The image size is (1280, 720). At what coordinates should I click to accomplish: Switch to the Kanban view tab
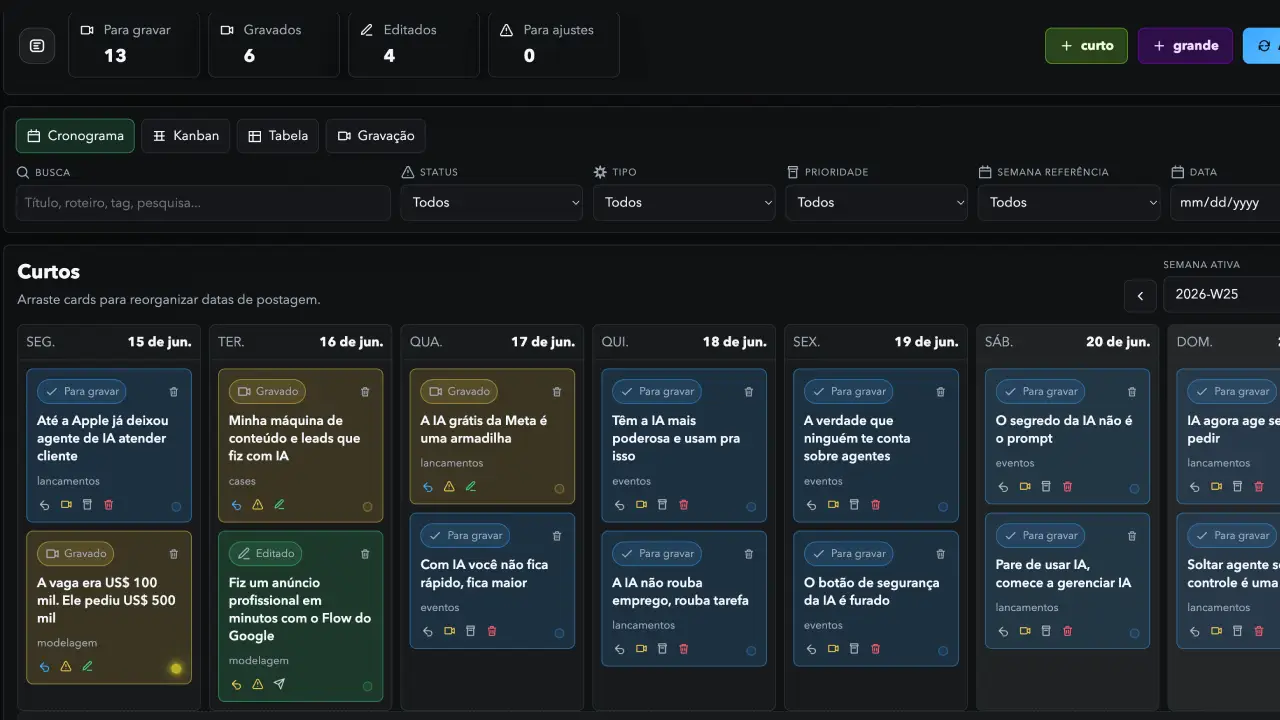[186, 136]
